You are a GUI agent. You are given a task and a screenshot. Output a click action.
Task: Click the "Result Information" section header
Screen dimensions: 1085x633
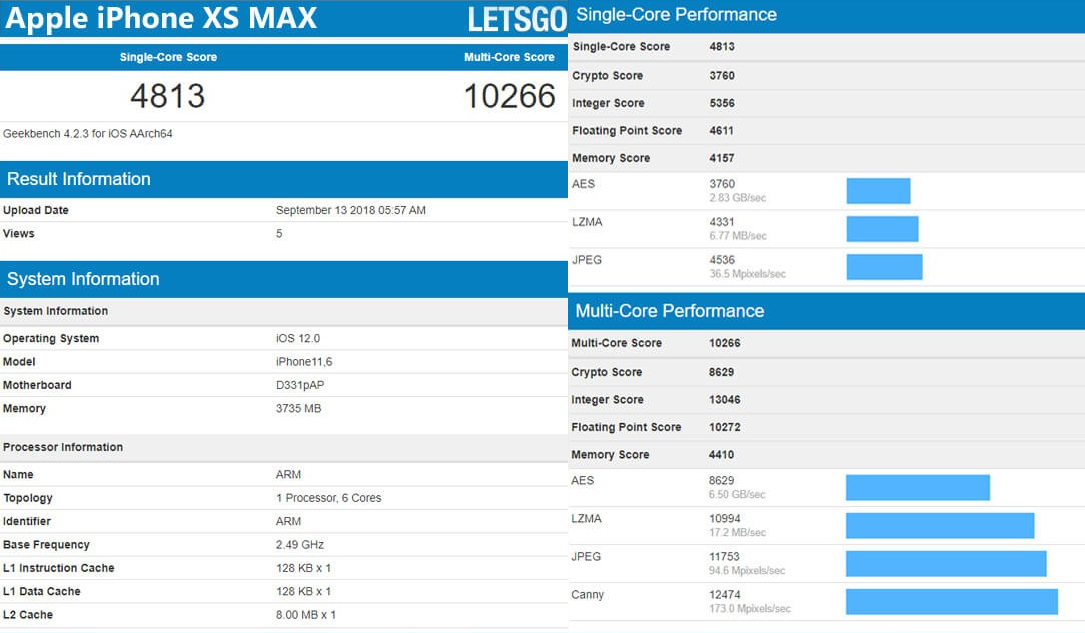tap(284, 179)
